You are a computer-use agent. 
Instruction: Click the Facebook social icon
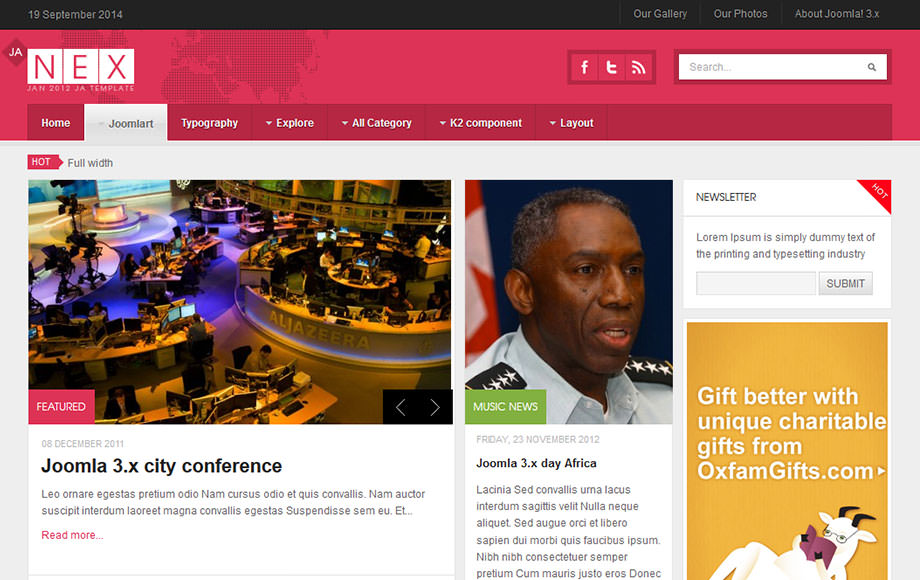click(x=585, y=67)
